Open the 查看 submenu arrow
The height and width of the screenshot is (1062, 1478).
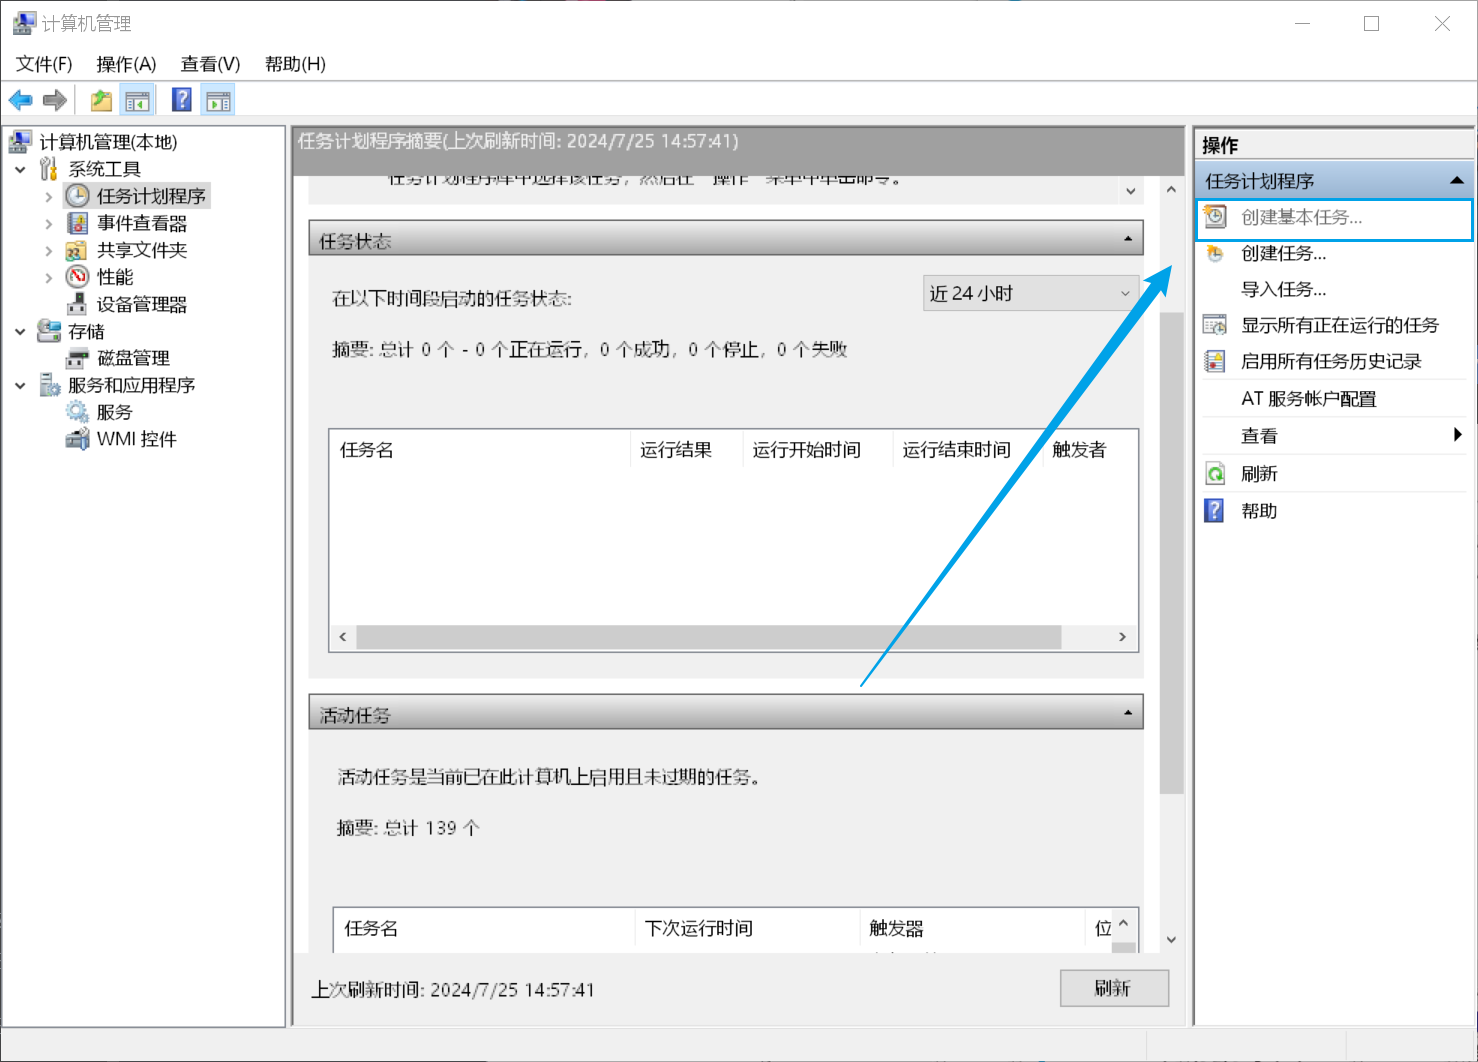click(x=1457, y=434)
